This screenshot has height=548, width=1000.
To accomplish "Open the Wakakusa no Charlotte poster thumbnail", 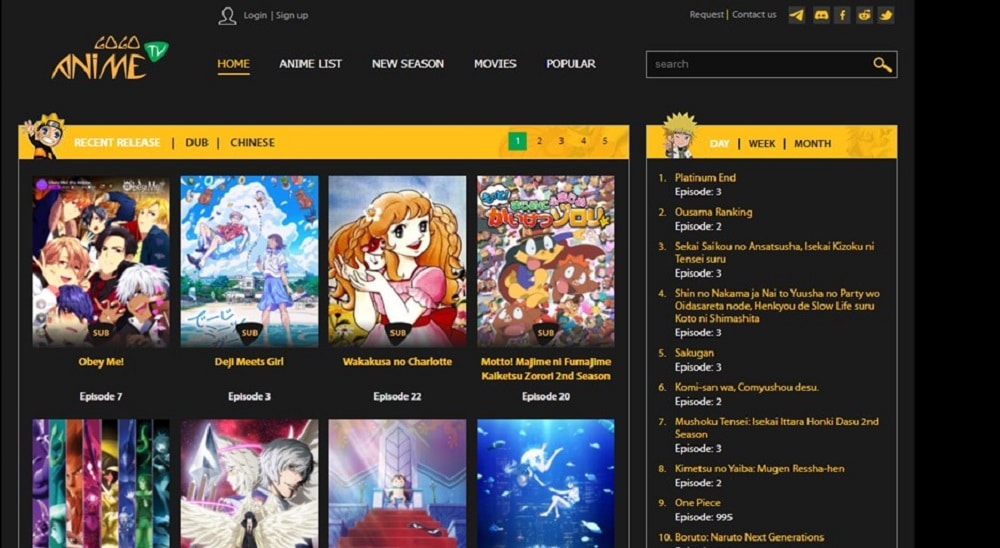I will [397, 262].
